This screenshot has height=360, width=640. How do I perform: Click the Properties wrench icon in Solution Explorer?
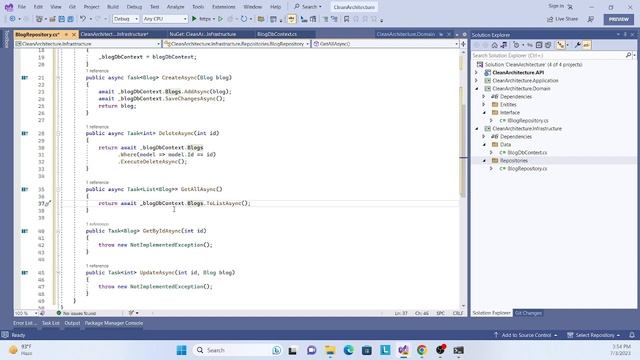click(577, 45)
